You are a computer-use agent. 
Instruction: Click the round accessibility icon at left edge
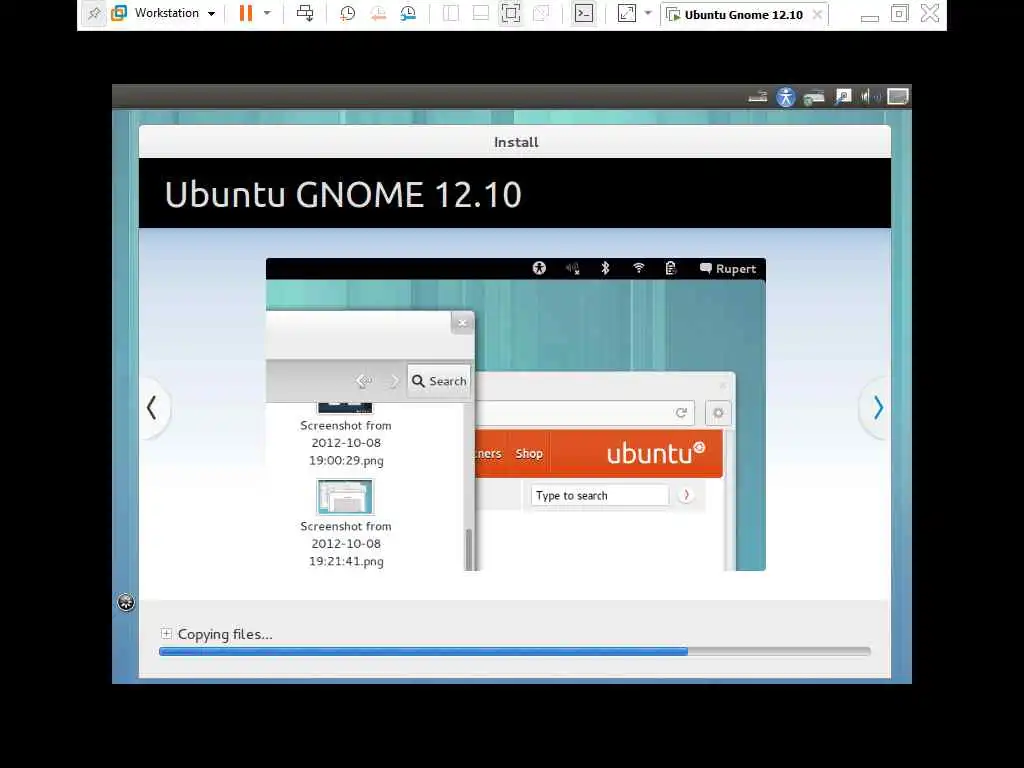126,602
